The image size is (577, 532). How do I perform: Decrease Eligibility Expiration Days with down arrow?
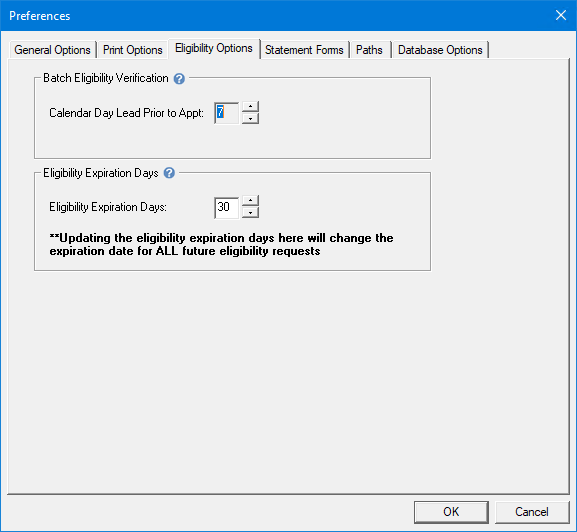[x=250, y=213]
